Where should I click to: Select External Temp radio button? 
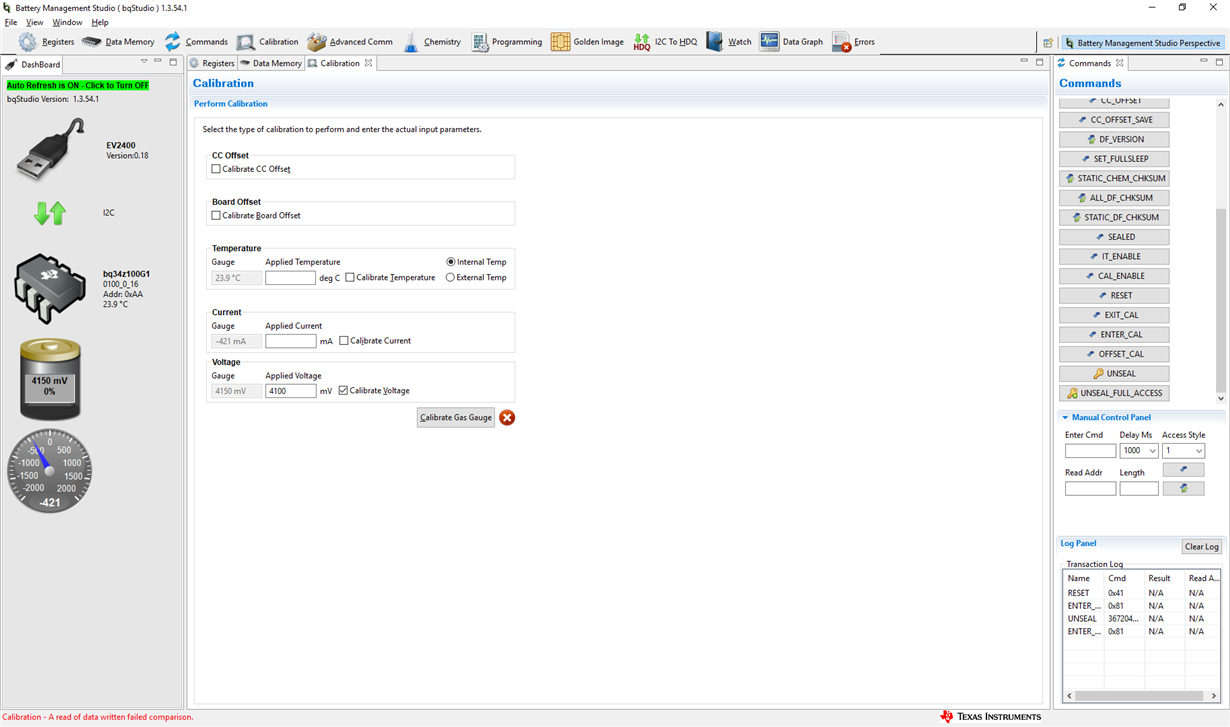[451, 277]
